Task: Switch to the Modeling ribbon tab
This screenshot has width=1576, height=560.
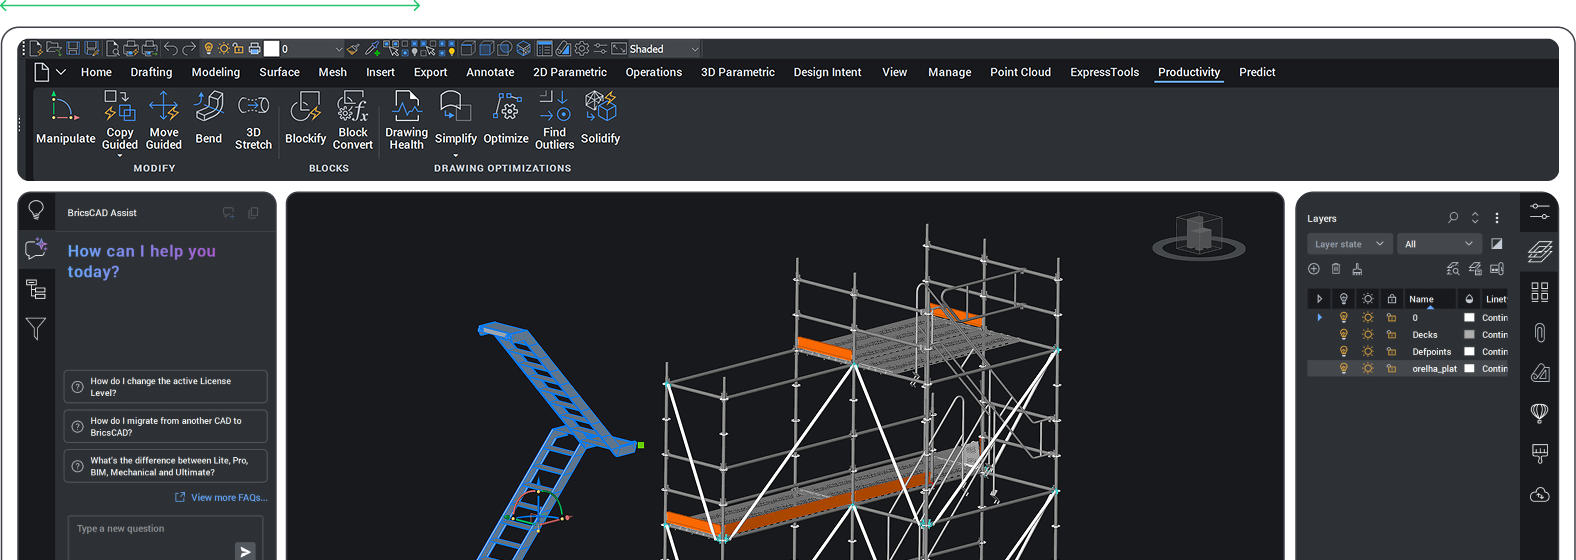Action: click(x=216, y=72)
